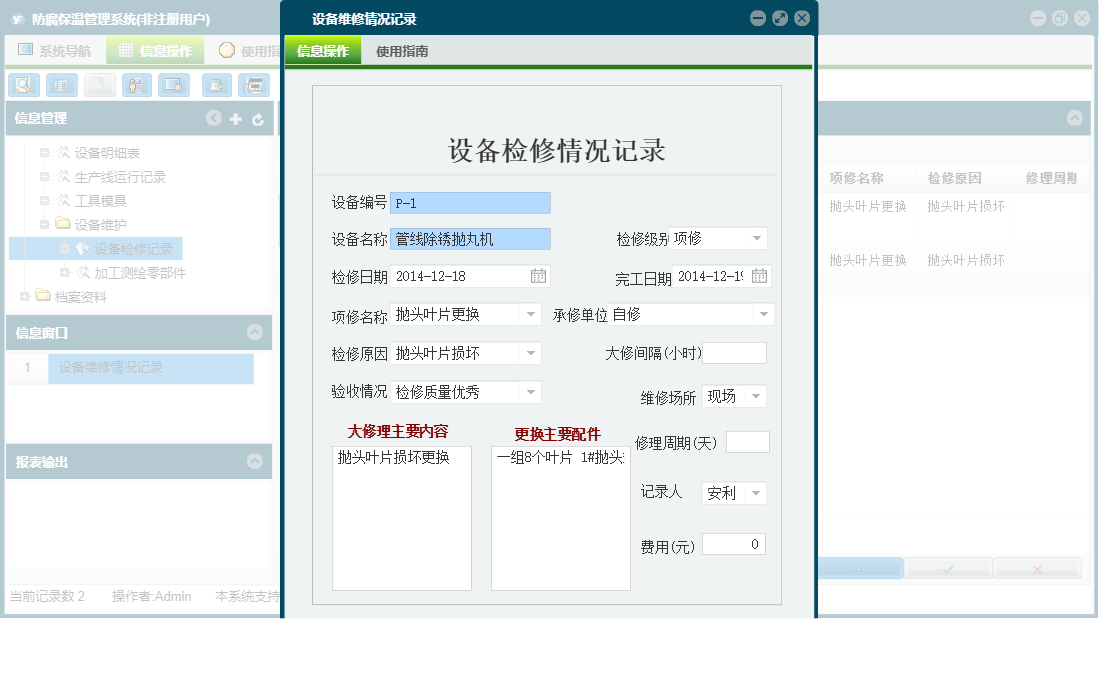1099x675 pixels.
Task: Select the search query tool in the toolbar
Action: [23, 85]
